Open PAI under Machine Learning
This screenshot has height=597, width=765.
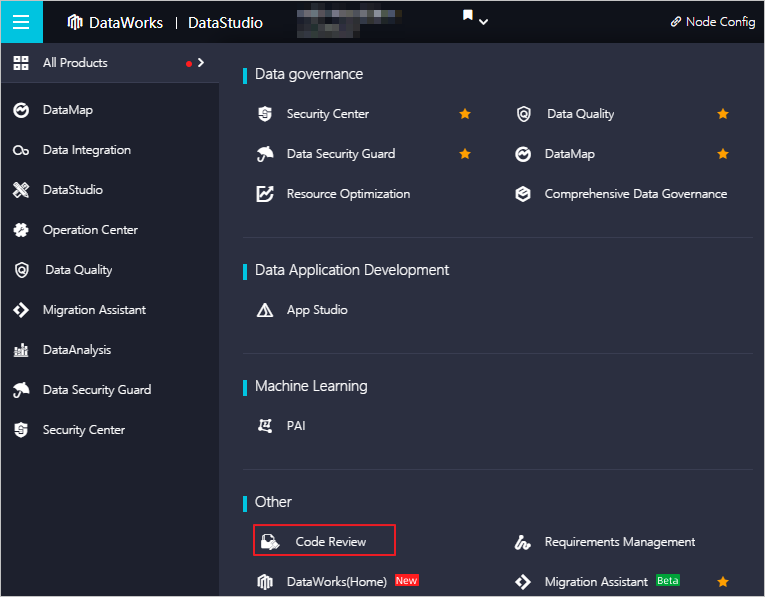pos(296,425)
